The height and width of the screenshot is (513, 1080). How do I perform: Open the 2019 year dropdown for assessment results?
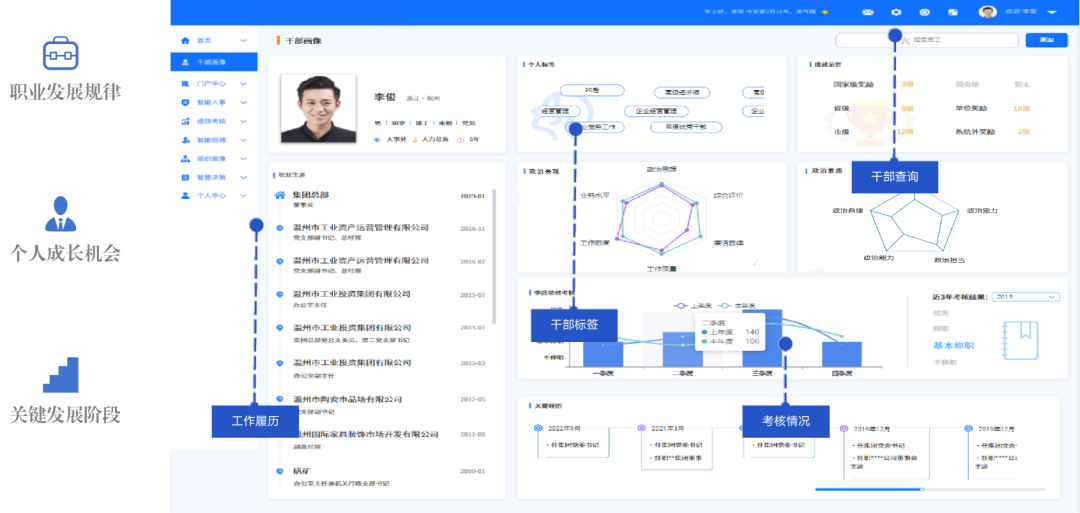[1026, 297]
